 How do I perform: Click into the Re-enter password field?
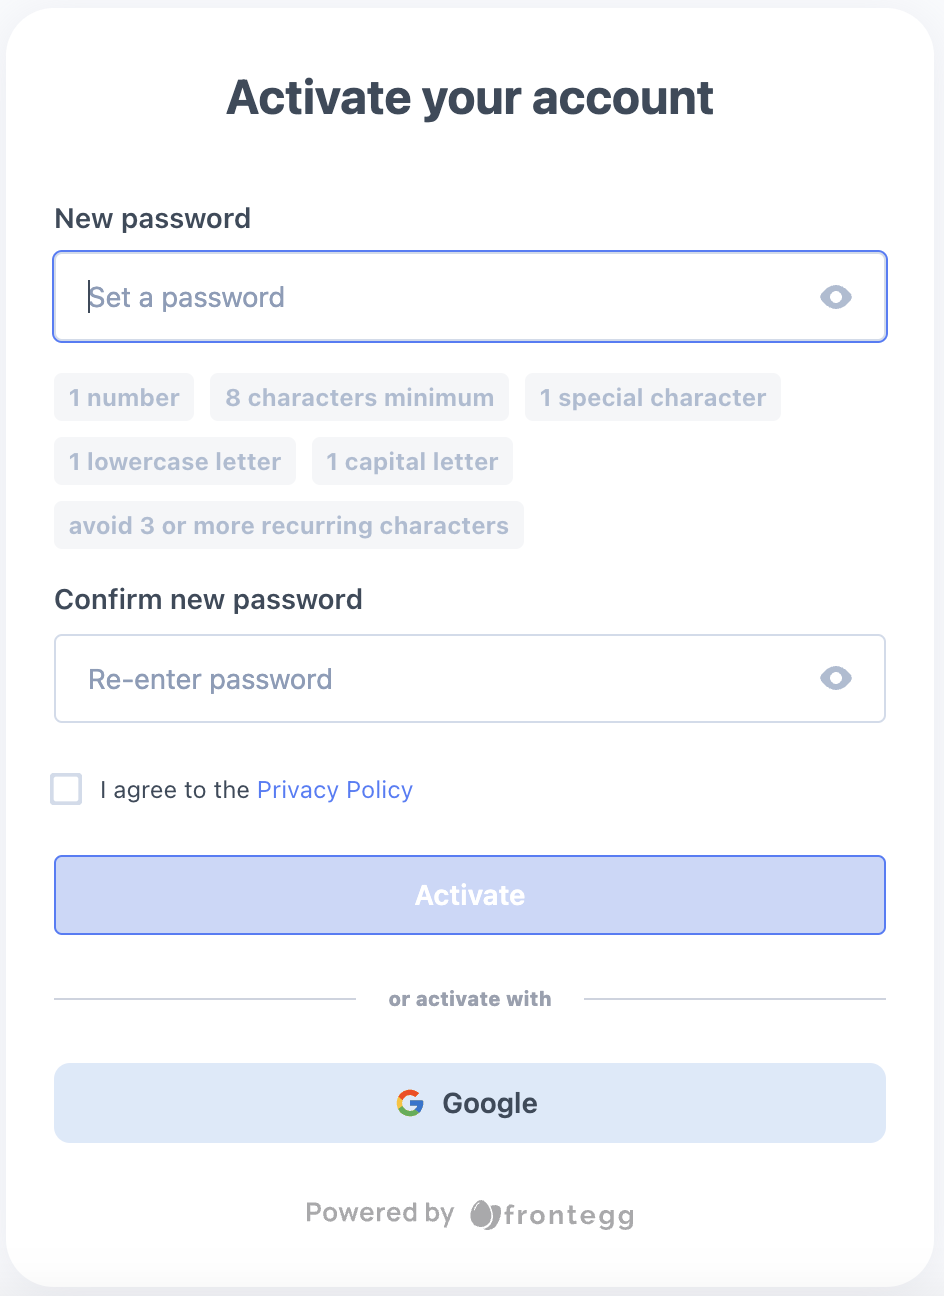440,679
